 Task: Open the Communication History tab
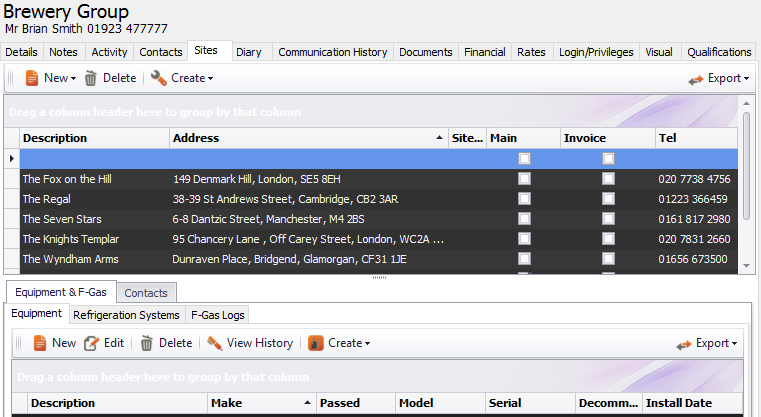[x=332, y=52]
